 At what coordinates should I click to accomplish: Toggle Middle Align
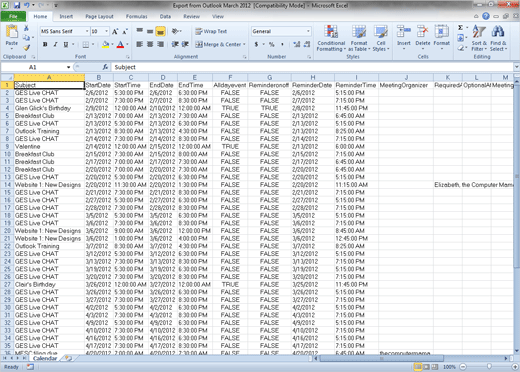click(150, 31)
